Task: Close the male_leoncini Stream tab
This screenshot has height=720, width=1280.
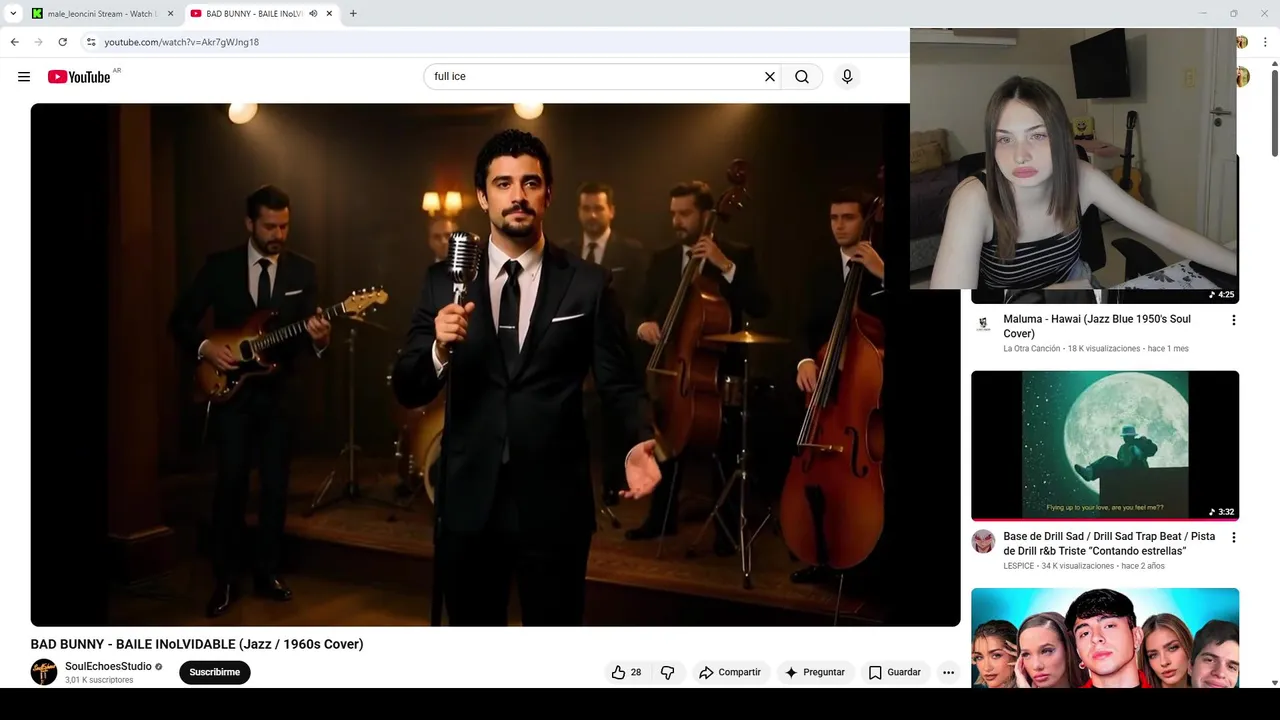Action: tap(170, 14)
